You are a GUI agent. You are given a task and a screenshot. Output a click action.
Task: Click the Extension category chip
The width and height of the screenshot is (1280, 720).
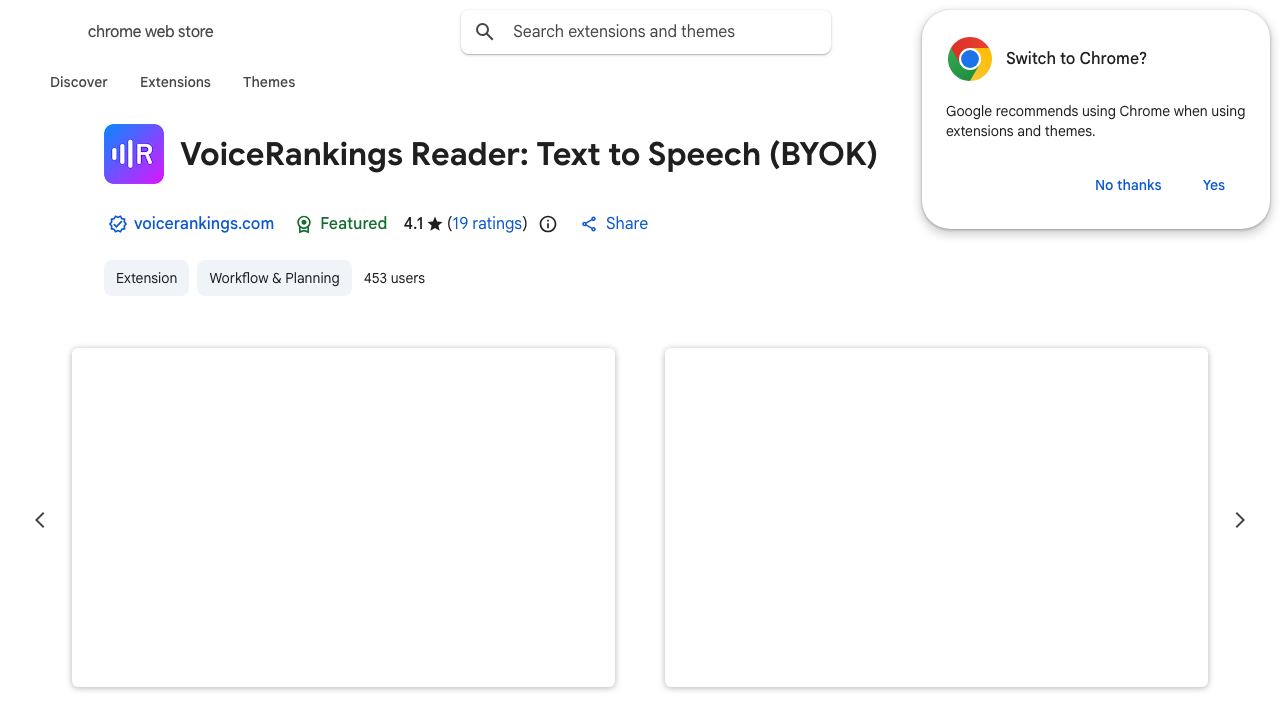pos(146,278)
